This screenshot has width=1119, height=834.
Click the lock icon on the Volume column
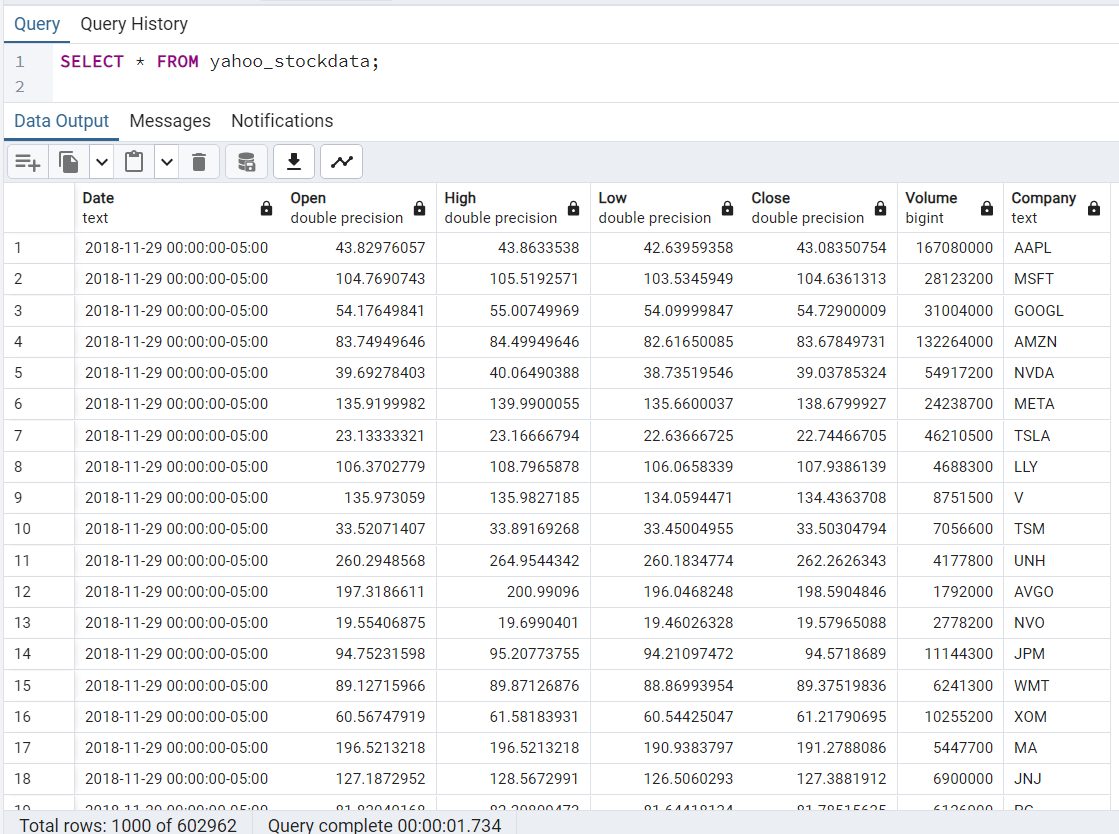tap(986, 207)
